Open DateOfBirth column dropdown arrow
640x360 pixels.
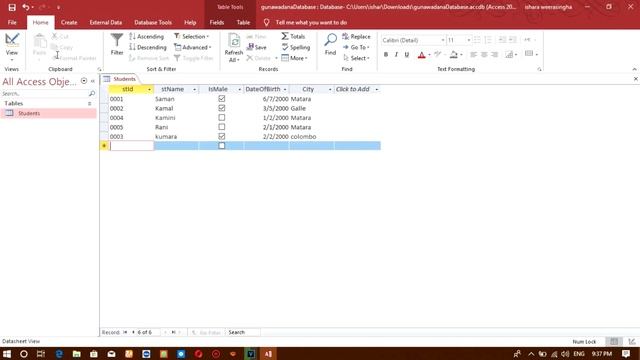click(x=285, y=89)
